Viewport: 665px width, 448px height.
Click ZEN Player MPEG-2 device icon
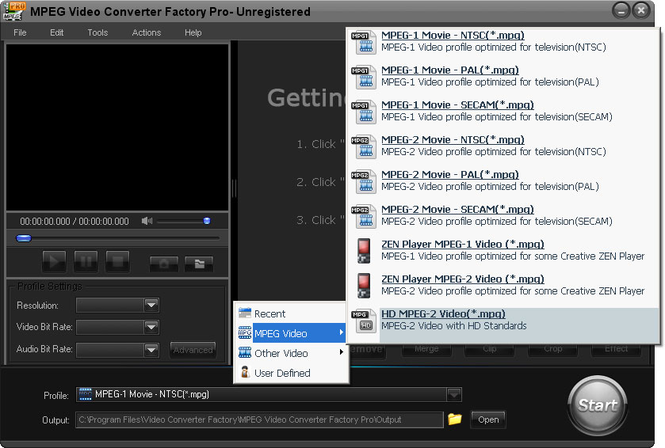point(364,286)
